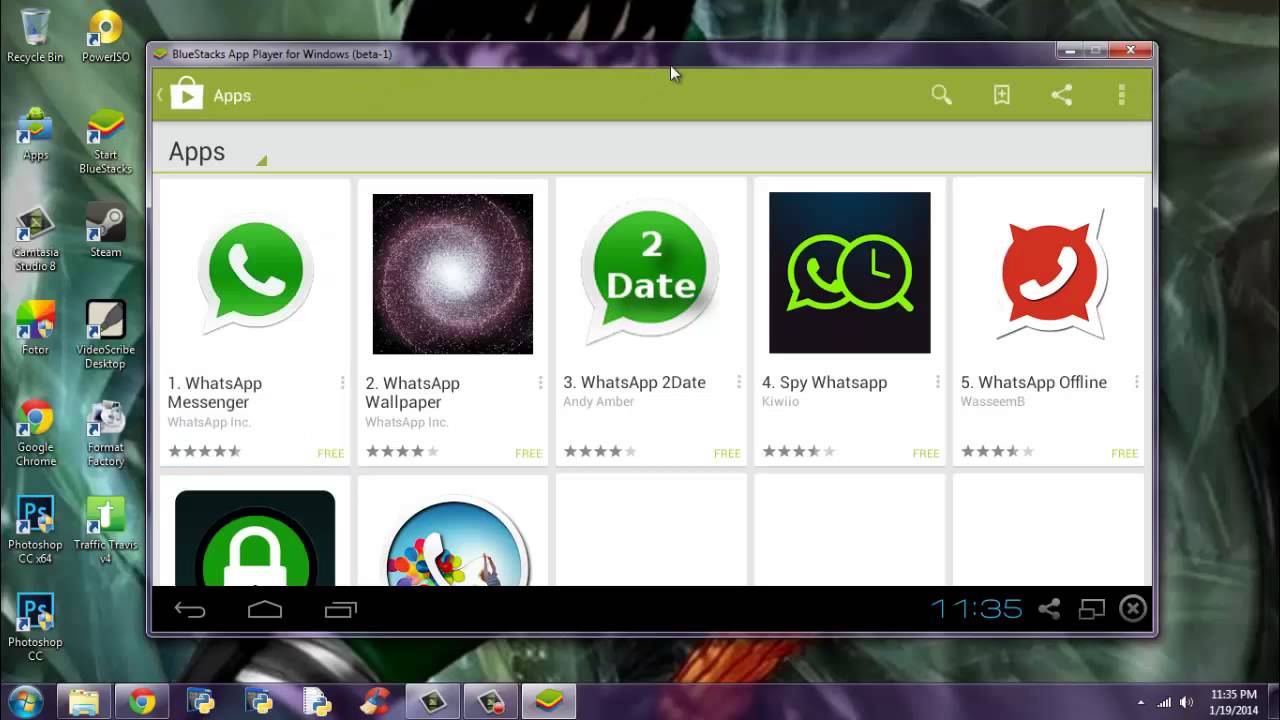The height and width of the screenshot is (720, 1280).
Task: Open options menu for Spy Whatsapp card
Action: 937,382
